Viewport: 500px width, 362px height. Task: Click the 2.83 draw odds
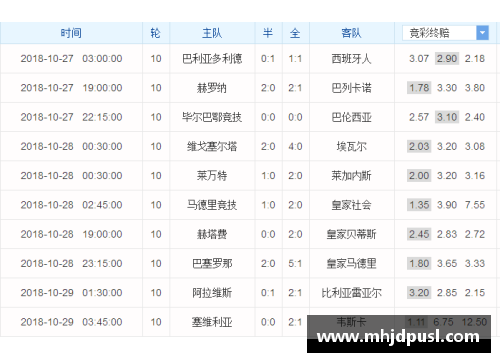click(447, 234)
